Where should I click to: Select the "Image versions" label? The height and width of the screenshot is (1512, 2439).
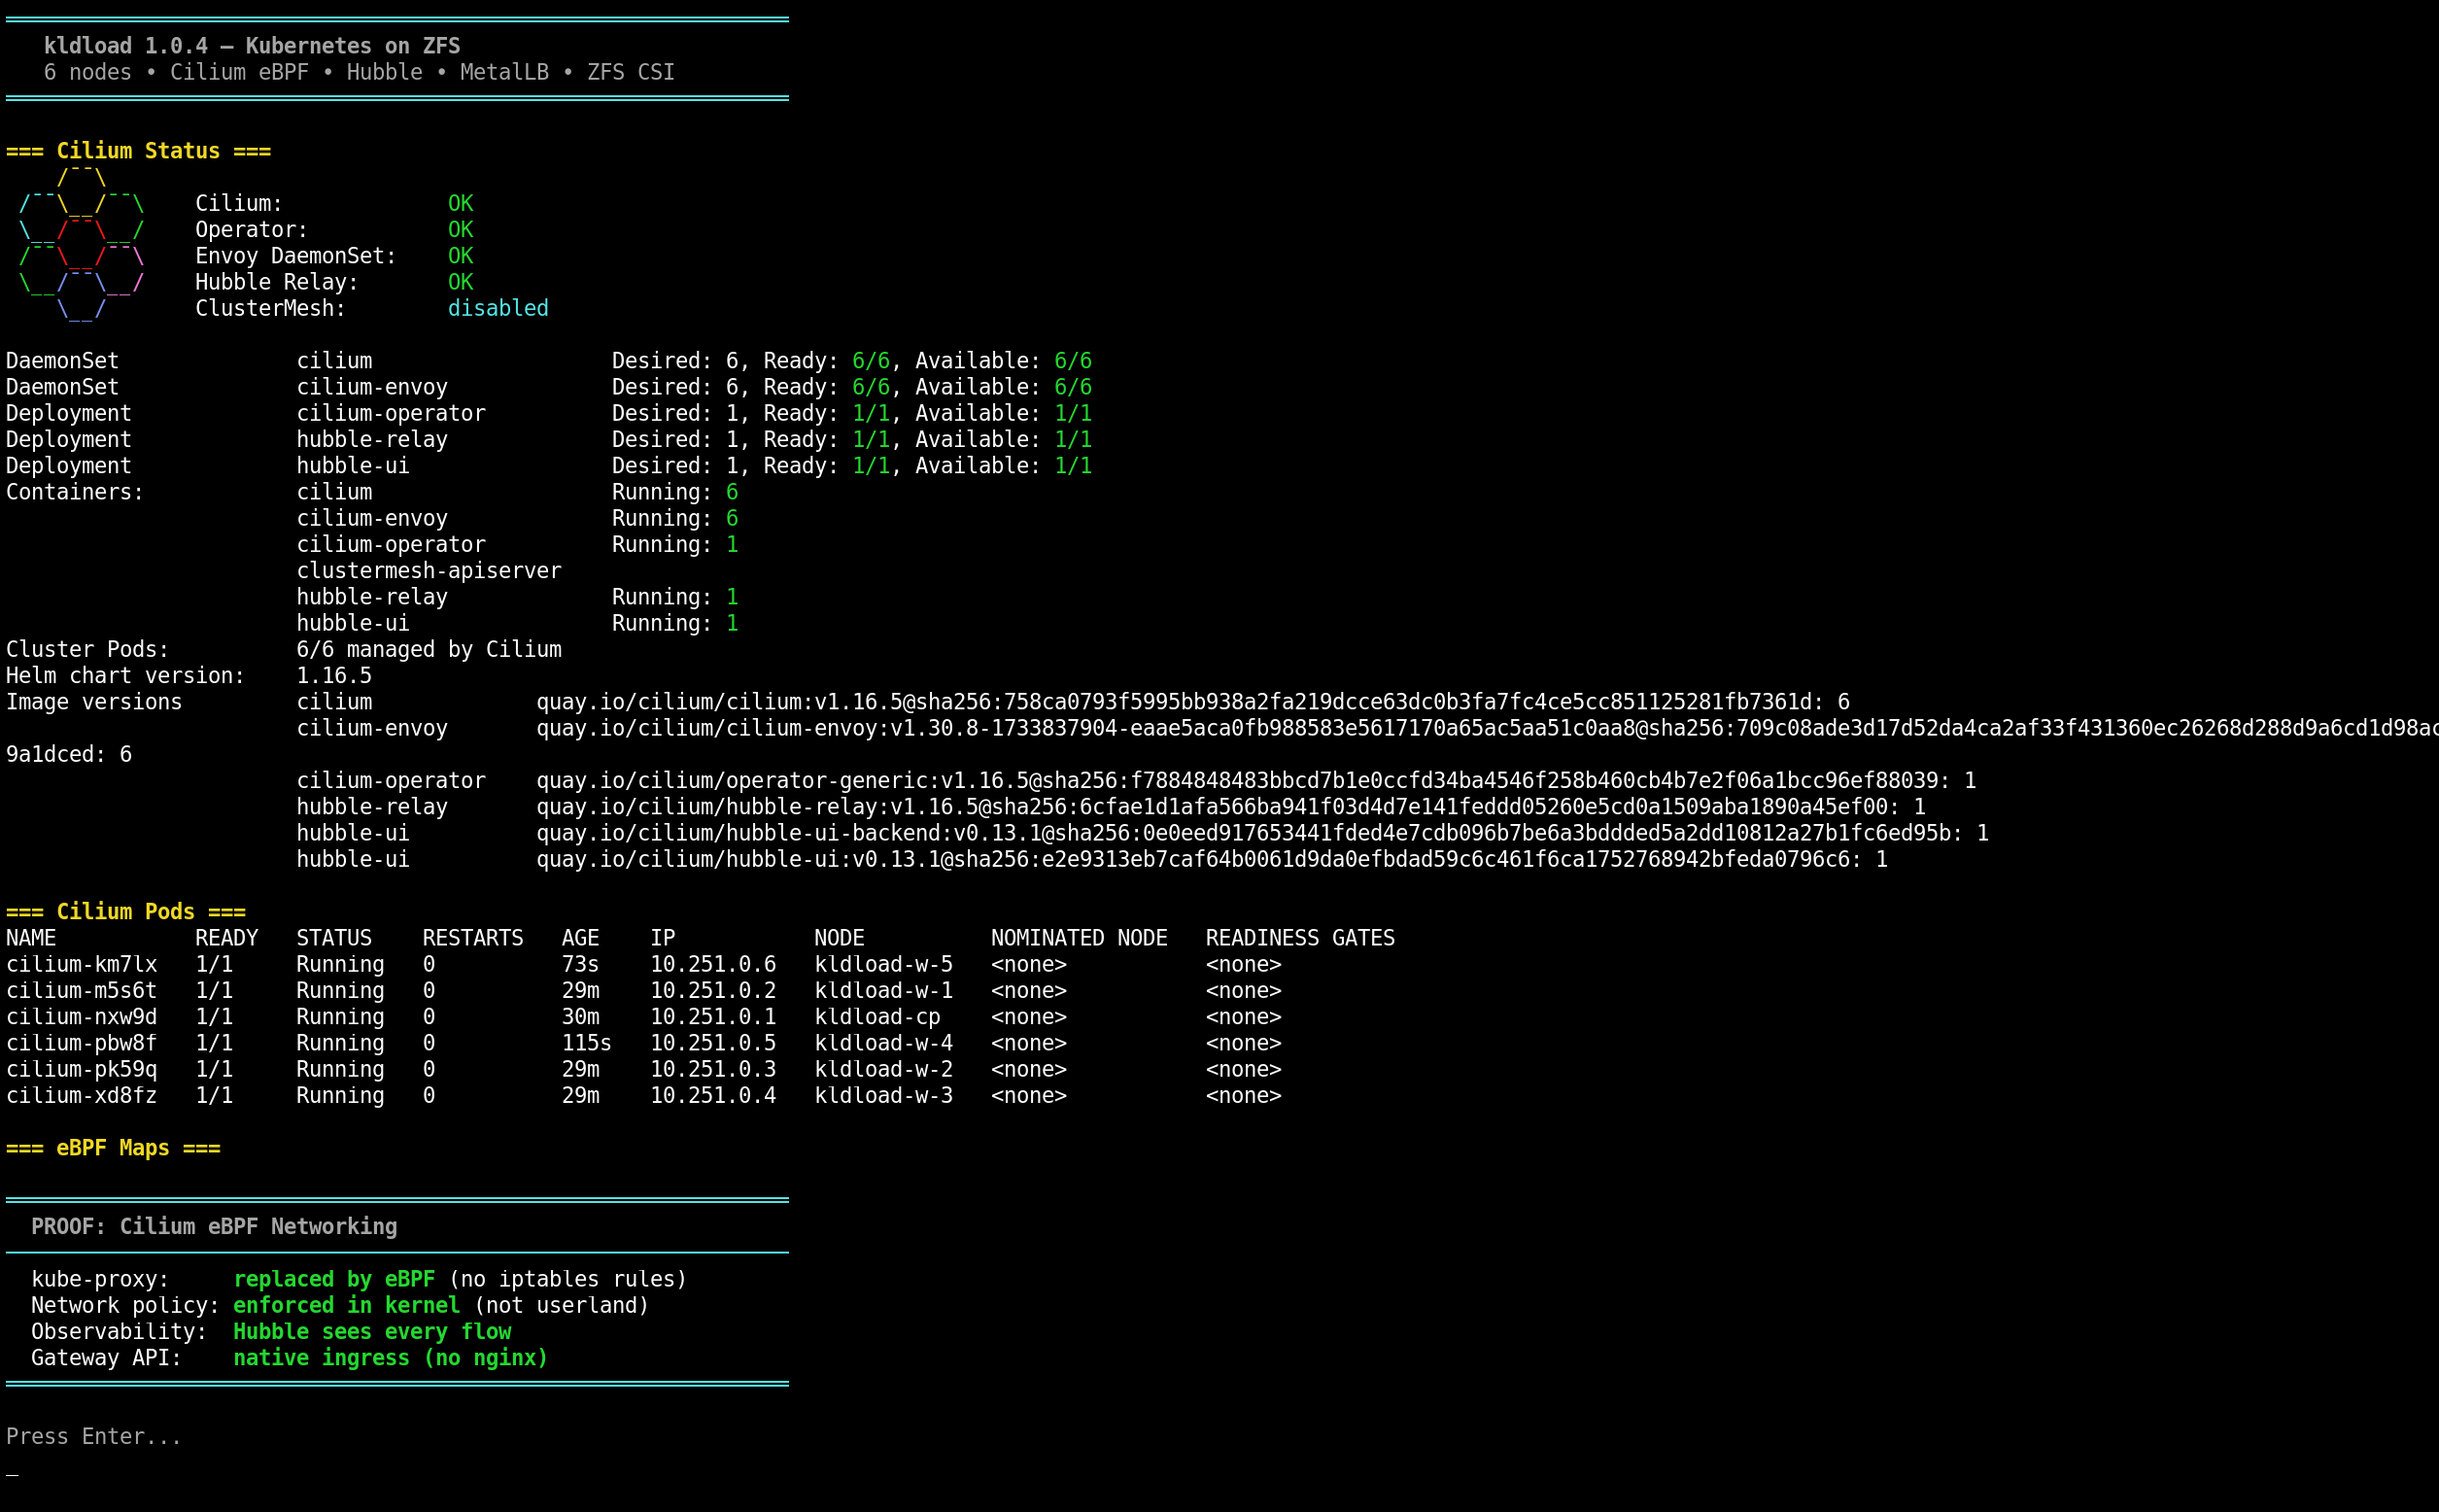94,702
